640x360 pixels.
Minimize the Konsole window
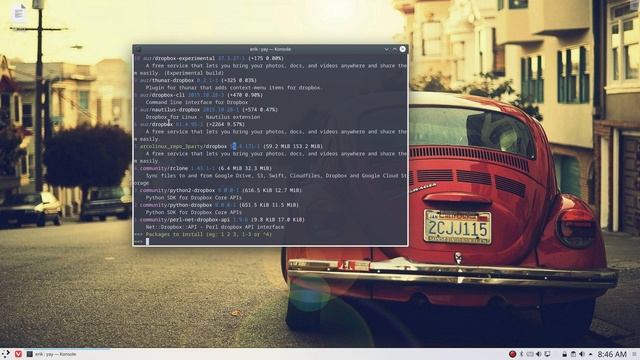(386, 49)
